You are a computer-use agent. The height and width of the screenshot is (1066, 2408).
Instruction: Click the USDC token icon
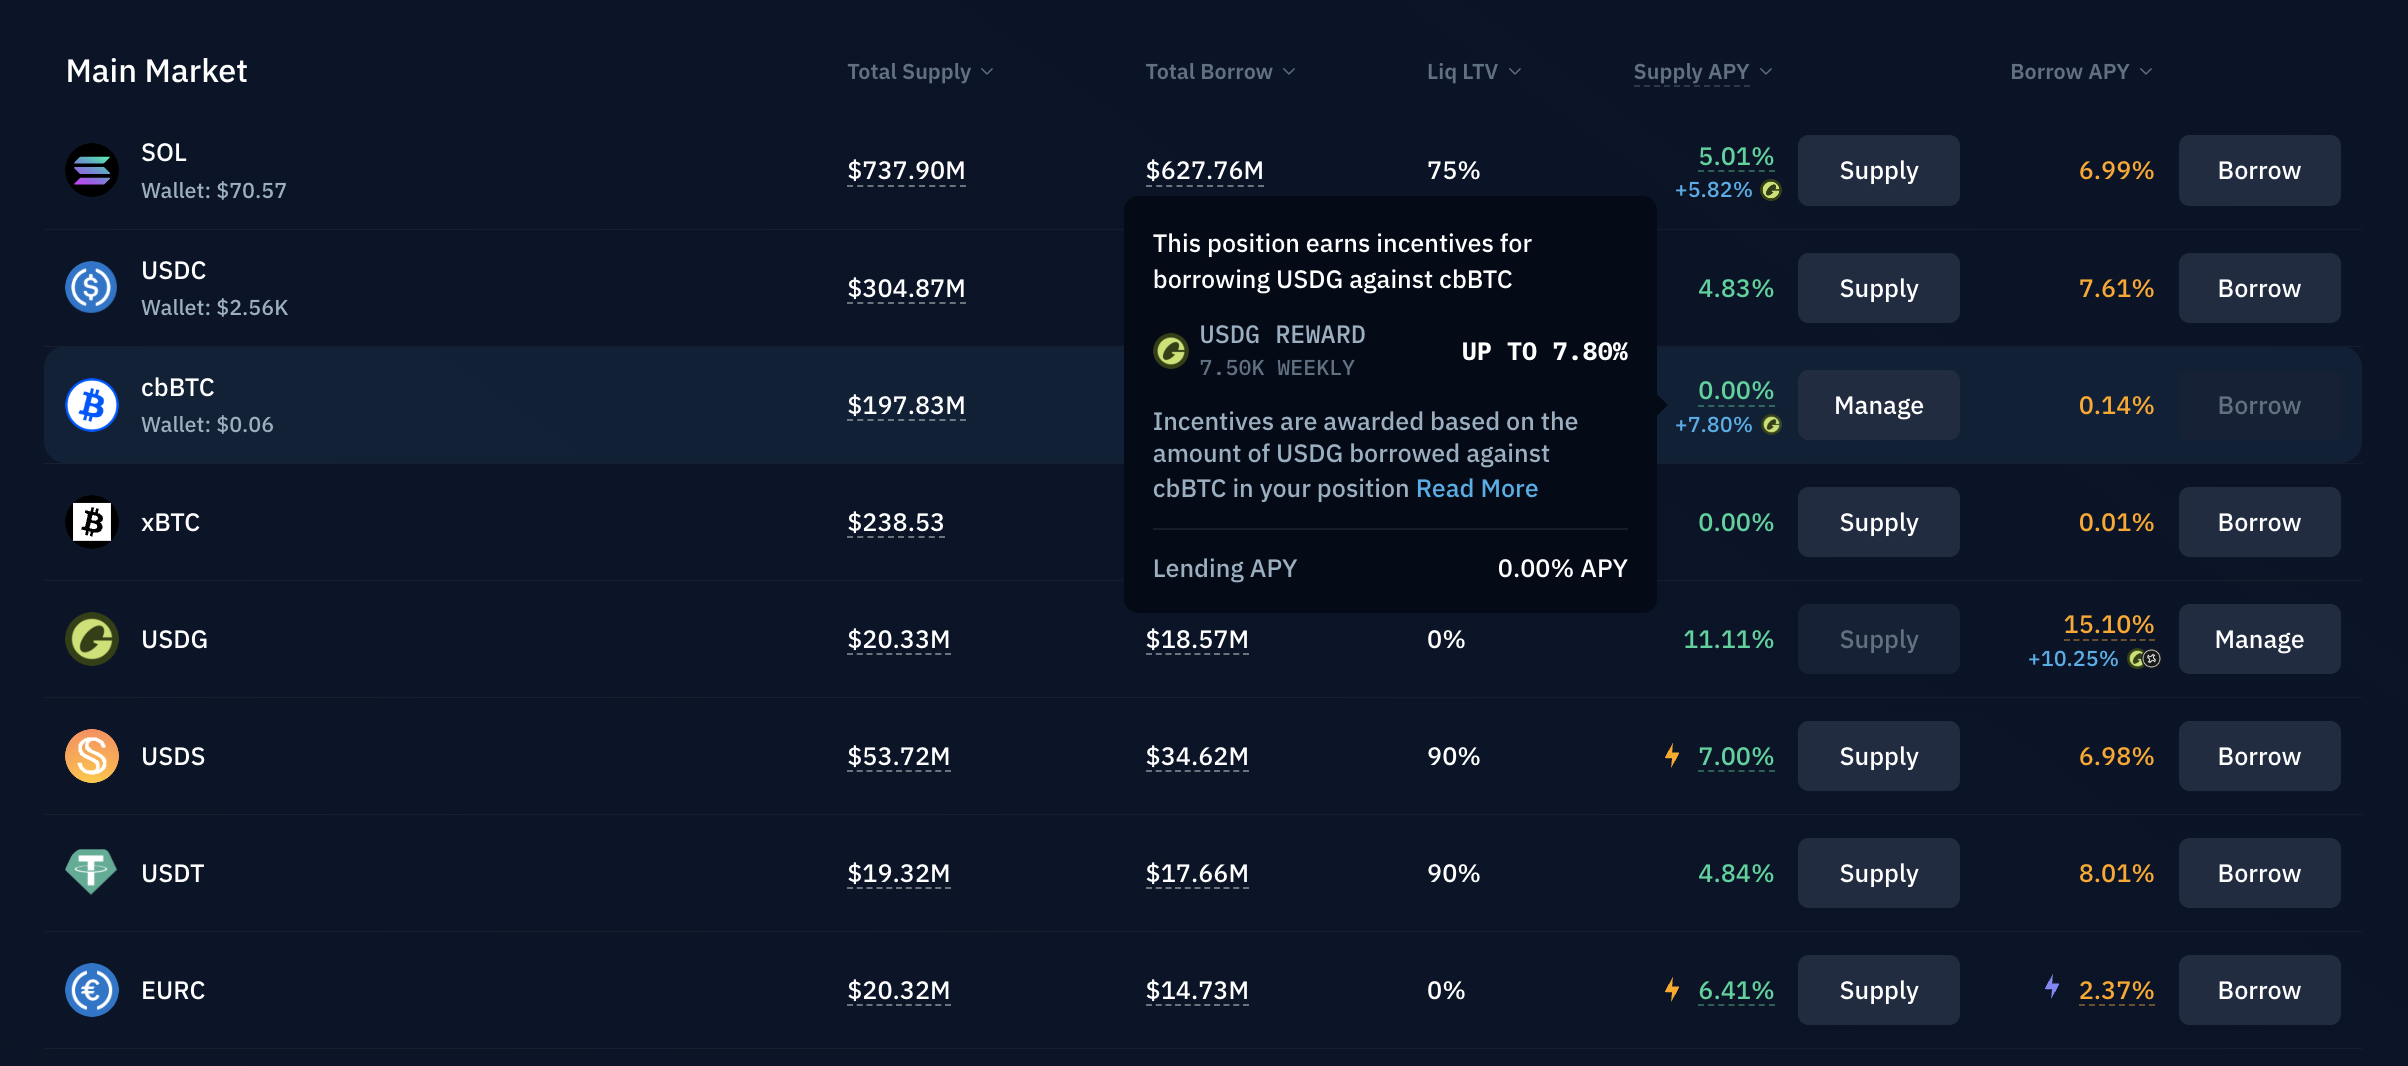point(91,288)
